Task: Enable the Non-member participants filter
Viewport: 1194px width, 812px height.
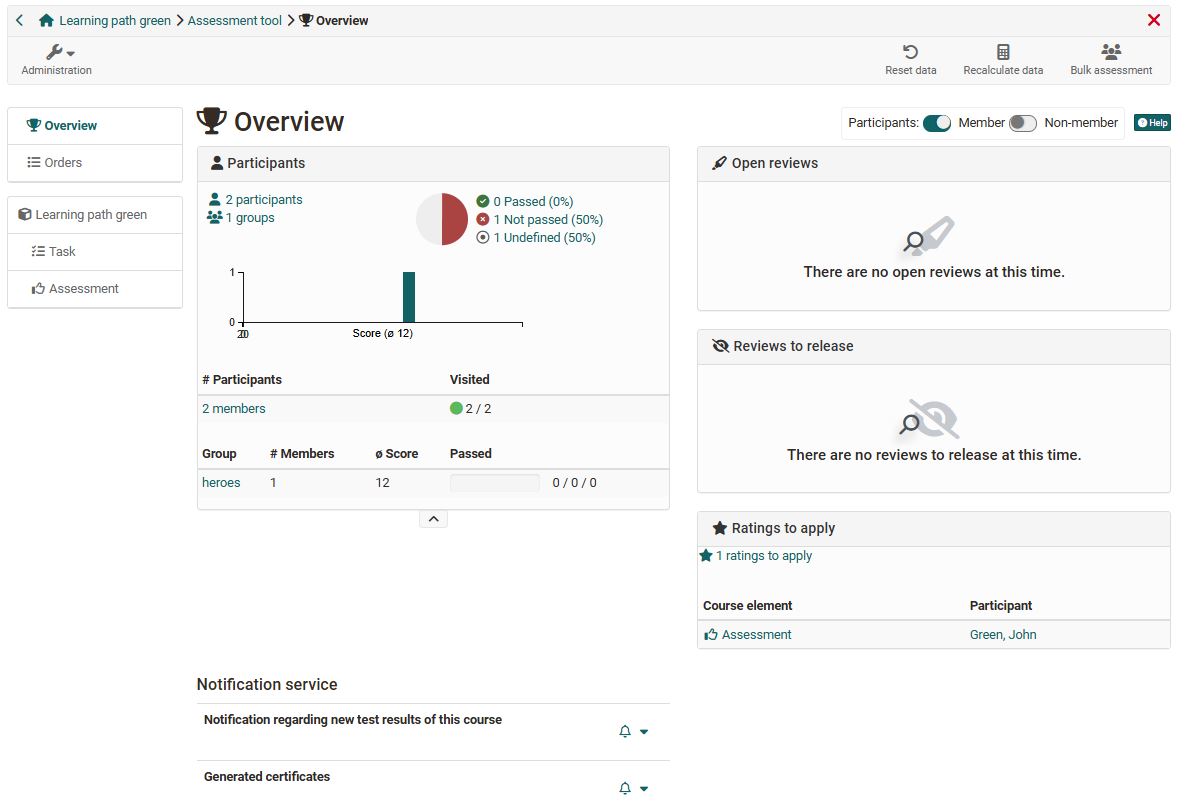Action: (1022, 122)
